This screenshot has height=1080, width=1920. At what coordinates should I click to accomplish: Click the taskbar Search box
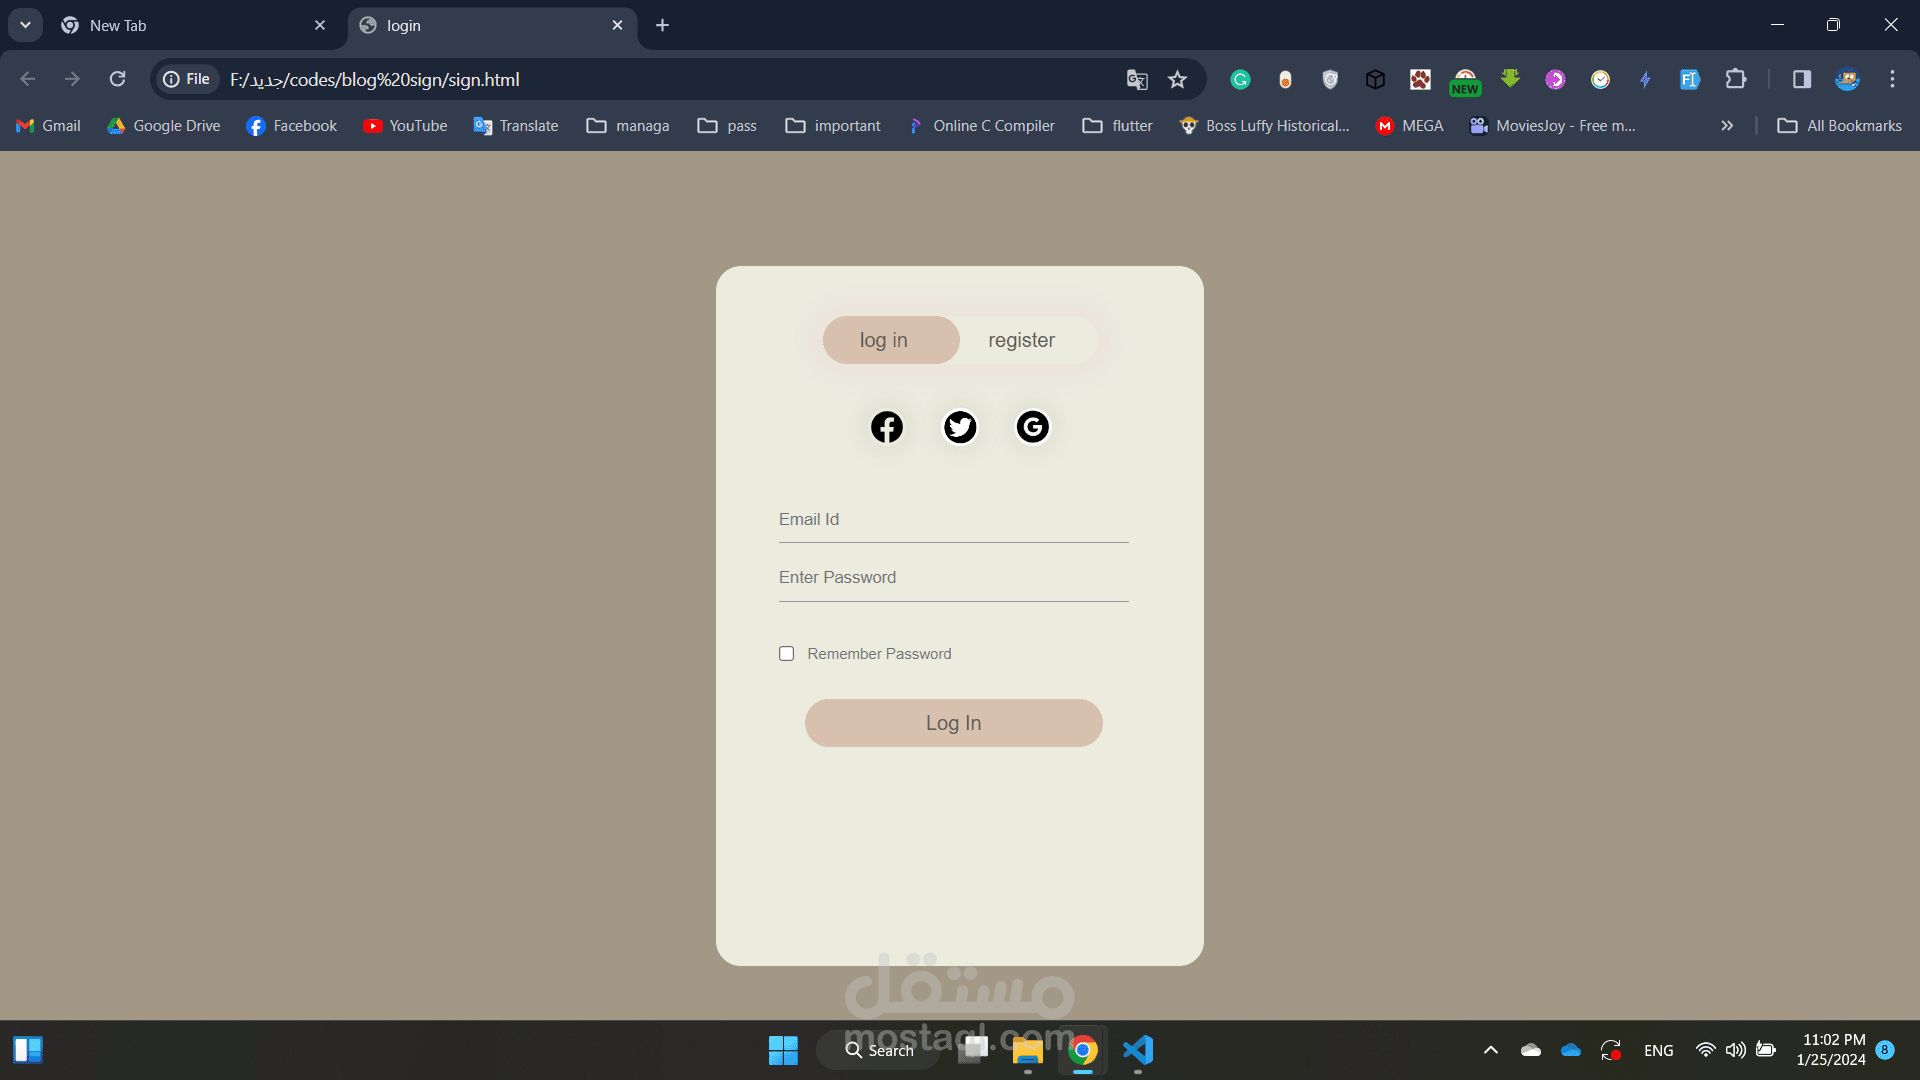pos(879,1050)
